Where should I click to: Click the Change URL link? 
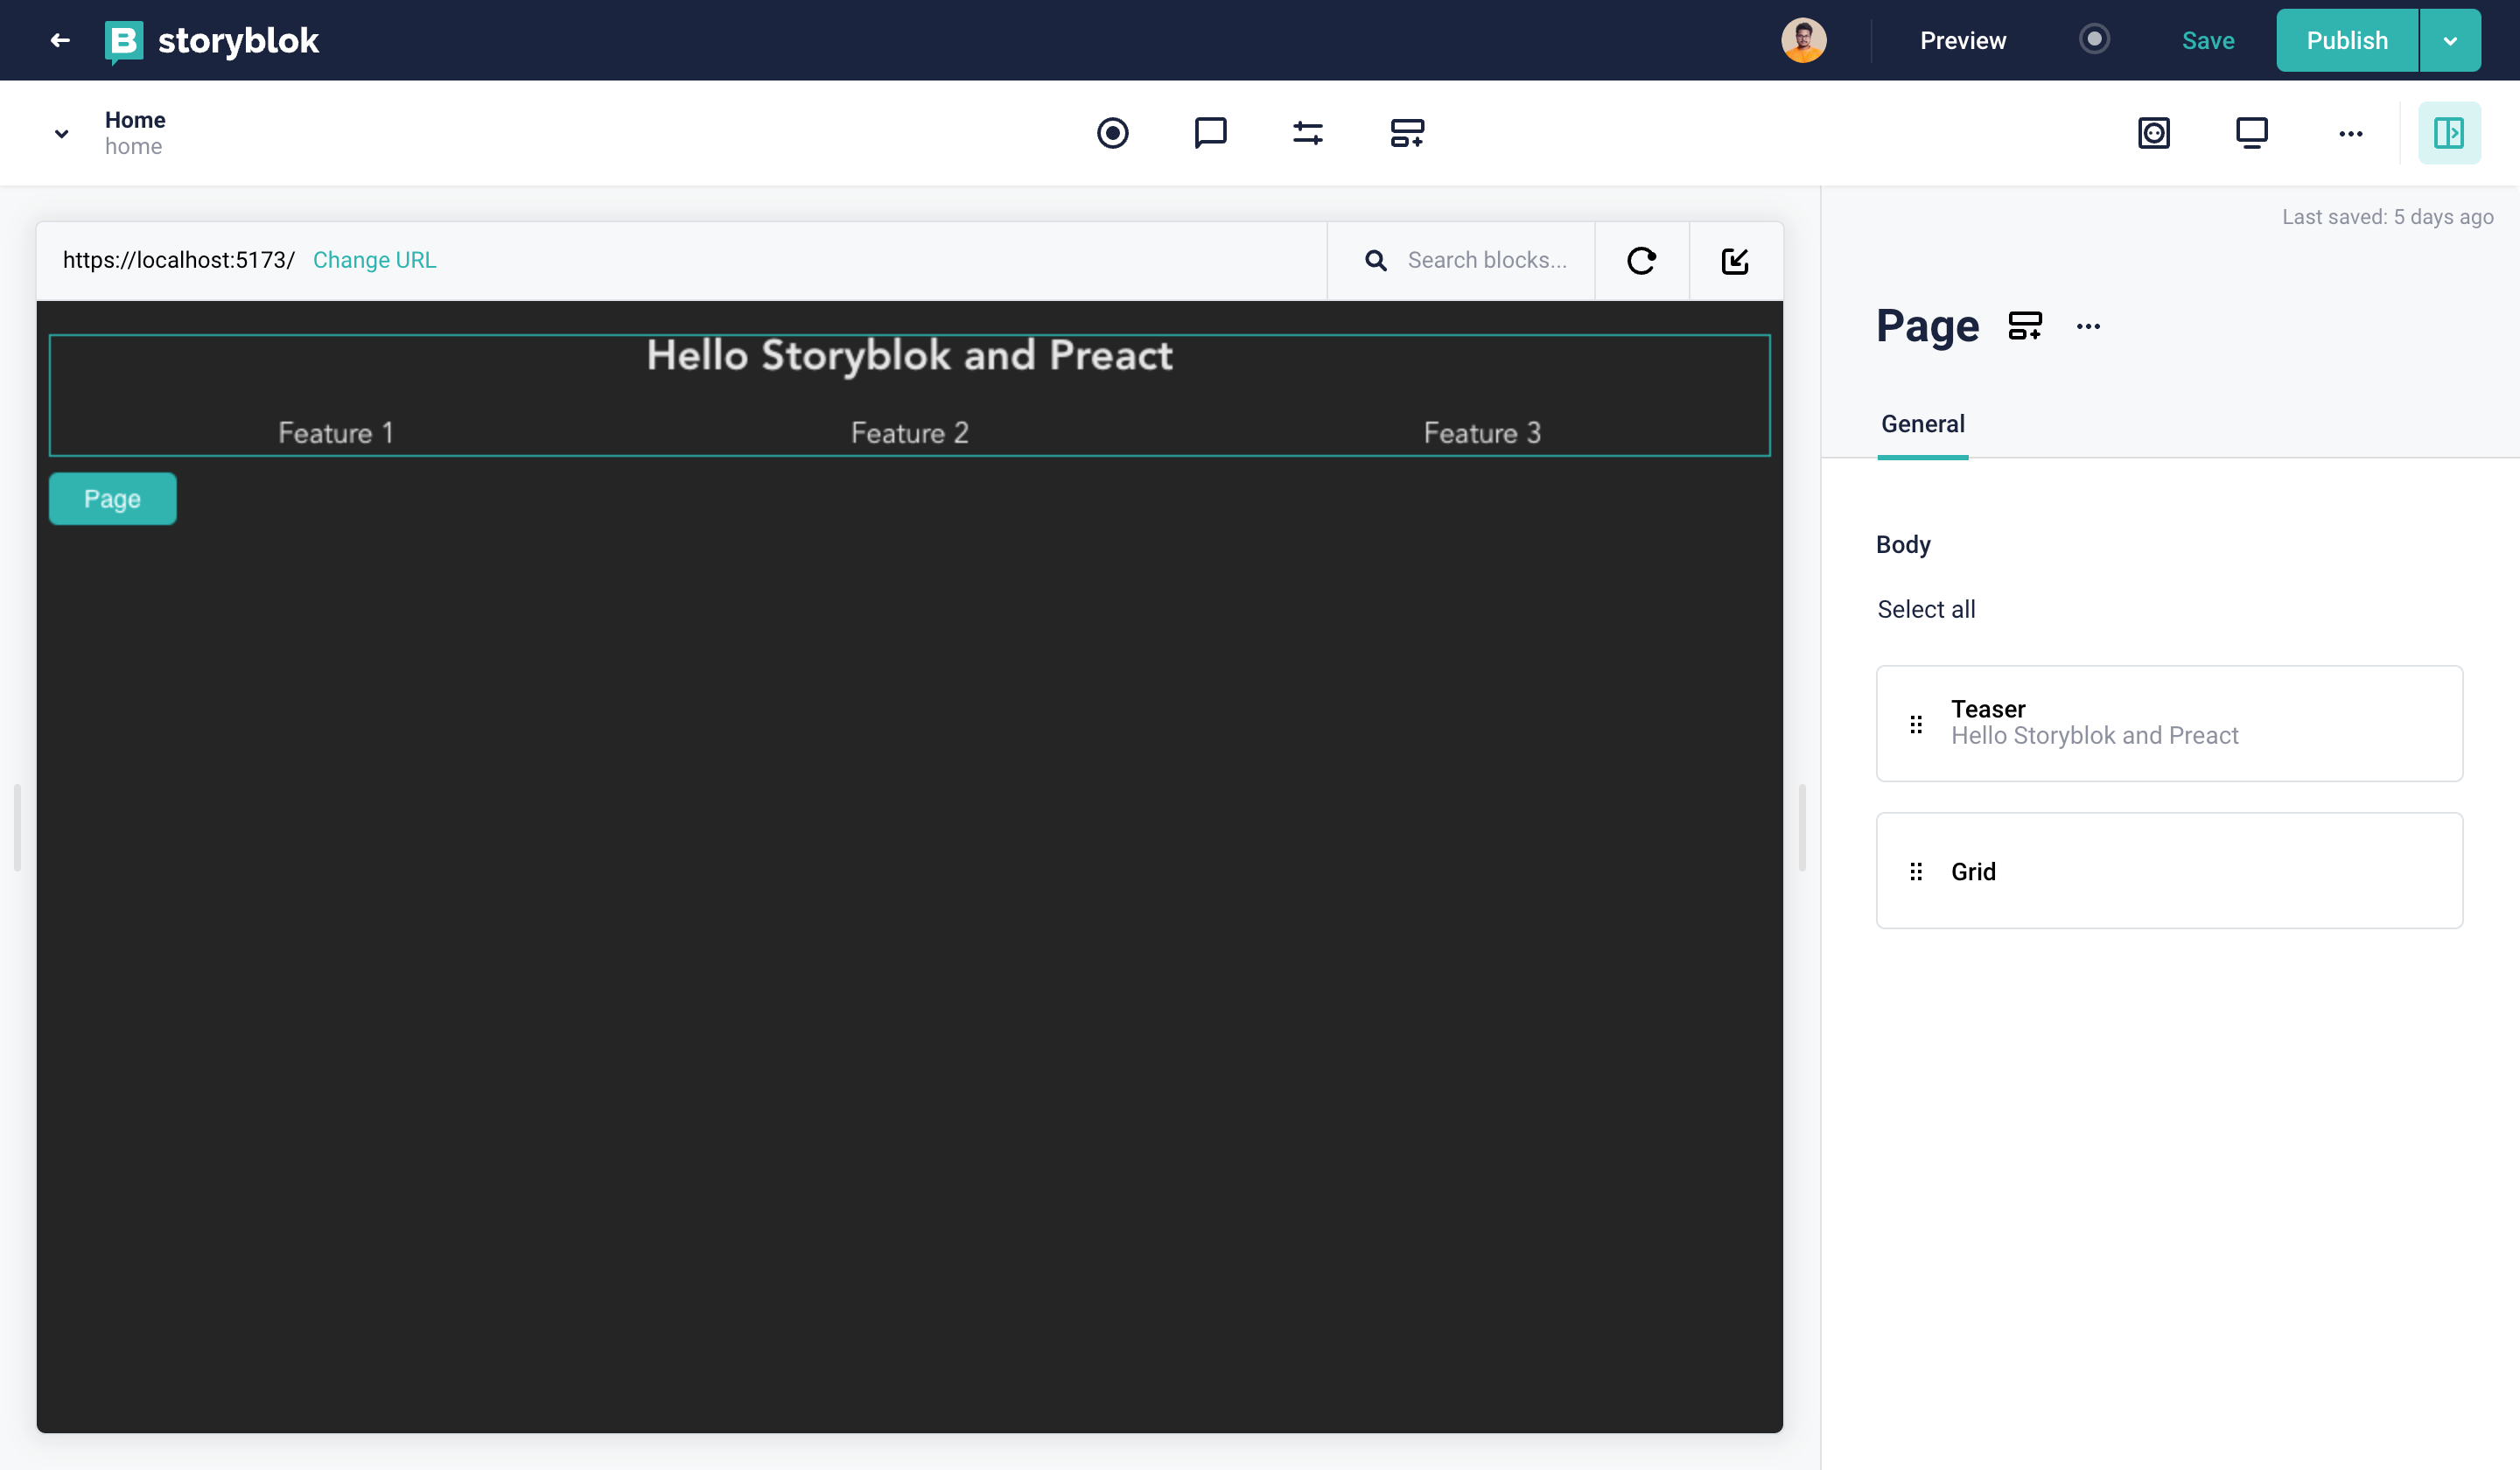point(374,260)
